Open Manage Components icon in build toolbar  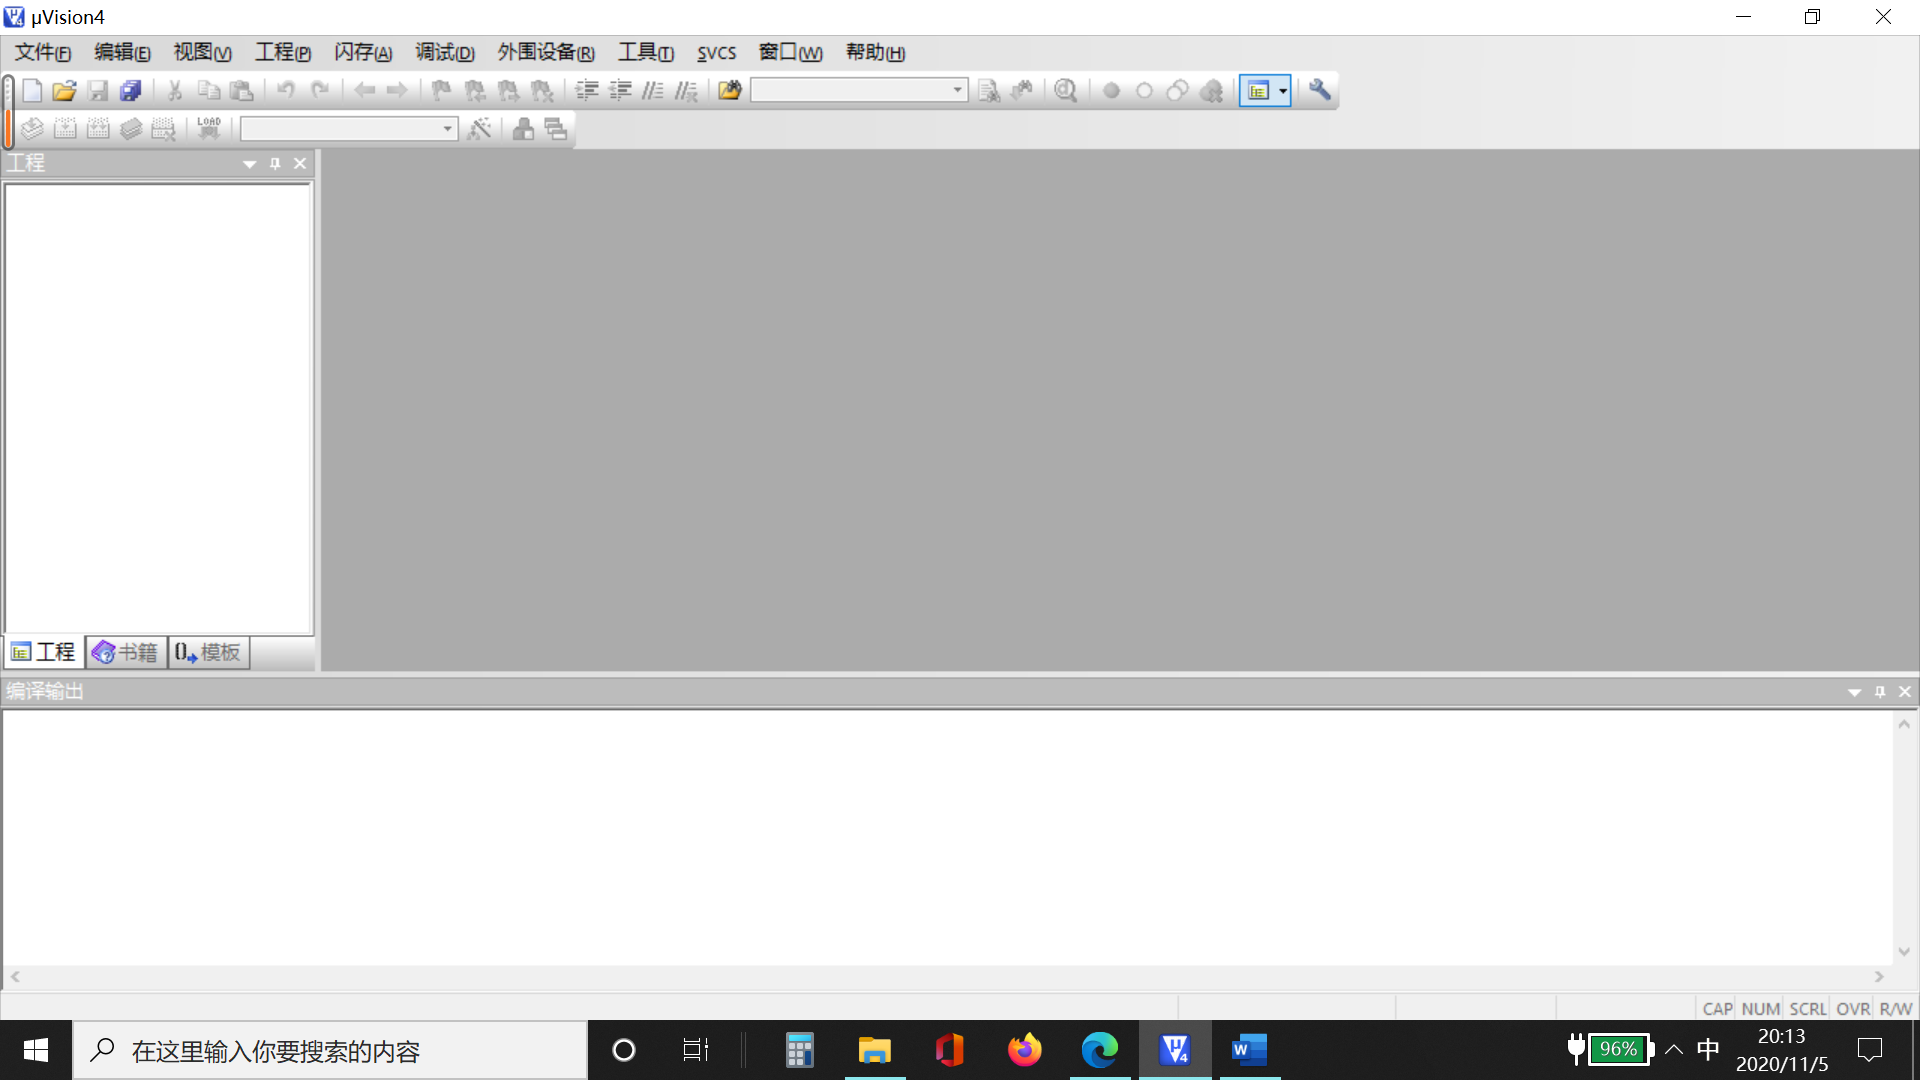coord(523,128)
